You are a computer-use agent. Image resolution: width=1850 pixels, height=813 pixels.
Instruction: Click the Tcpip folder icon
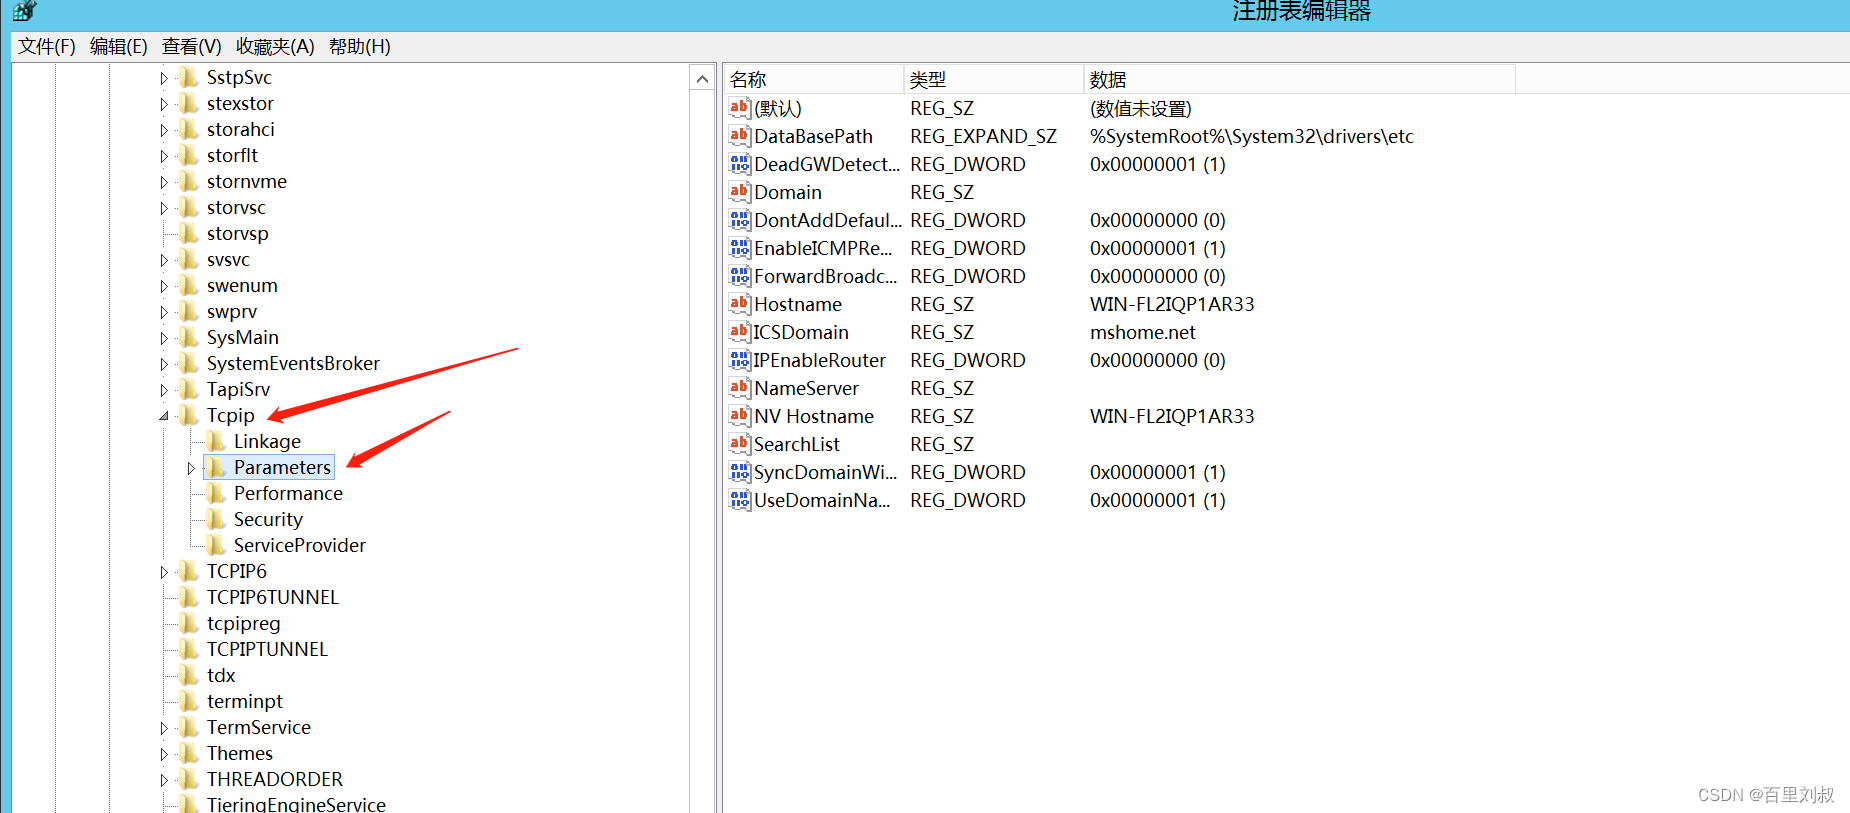click(188, 415)
